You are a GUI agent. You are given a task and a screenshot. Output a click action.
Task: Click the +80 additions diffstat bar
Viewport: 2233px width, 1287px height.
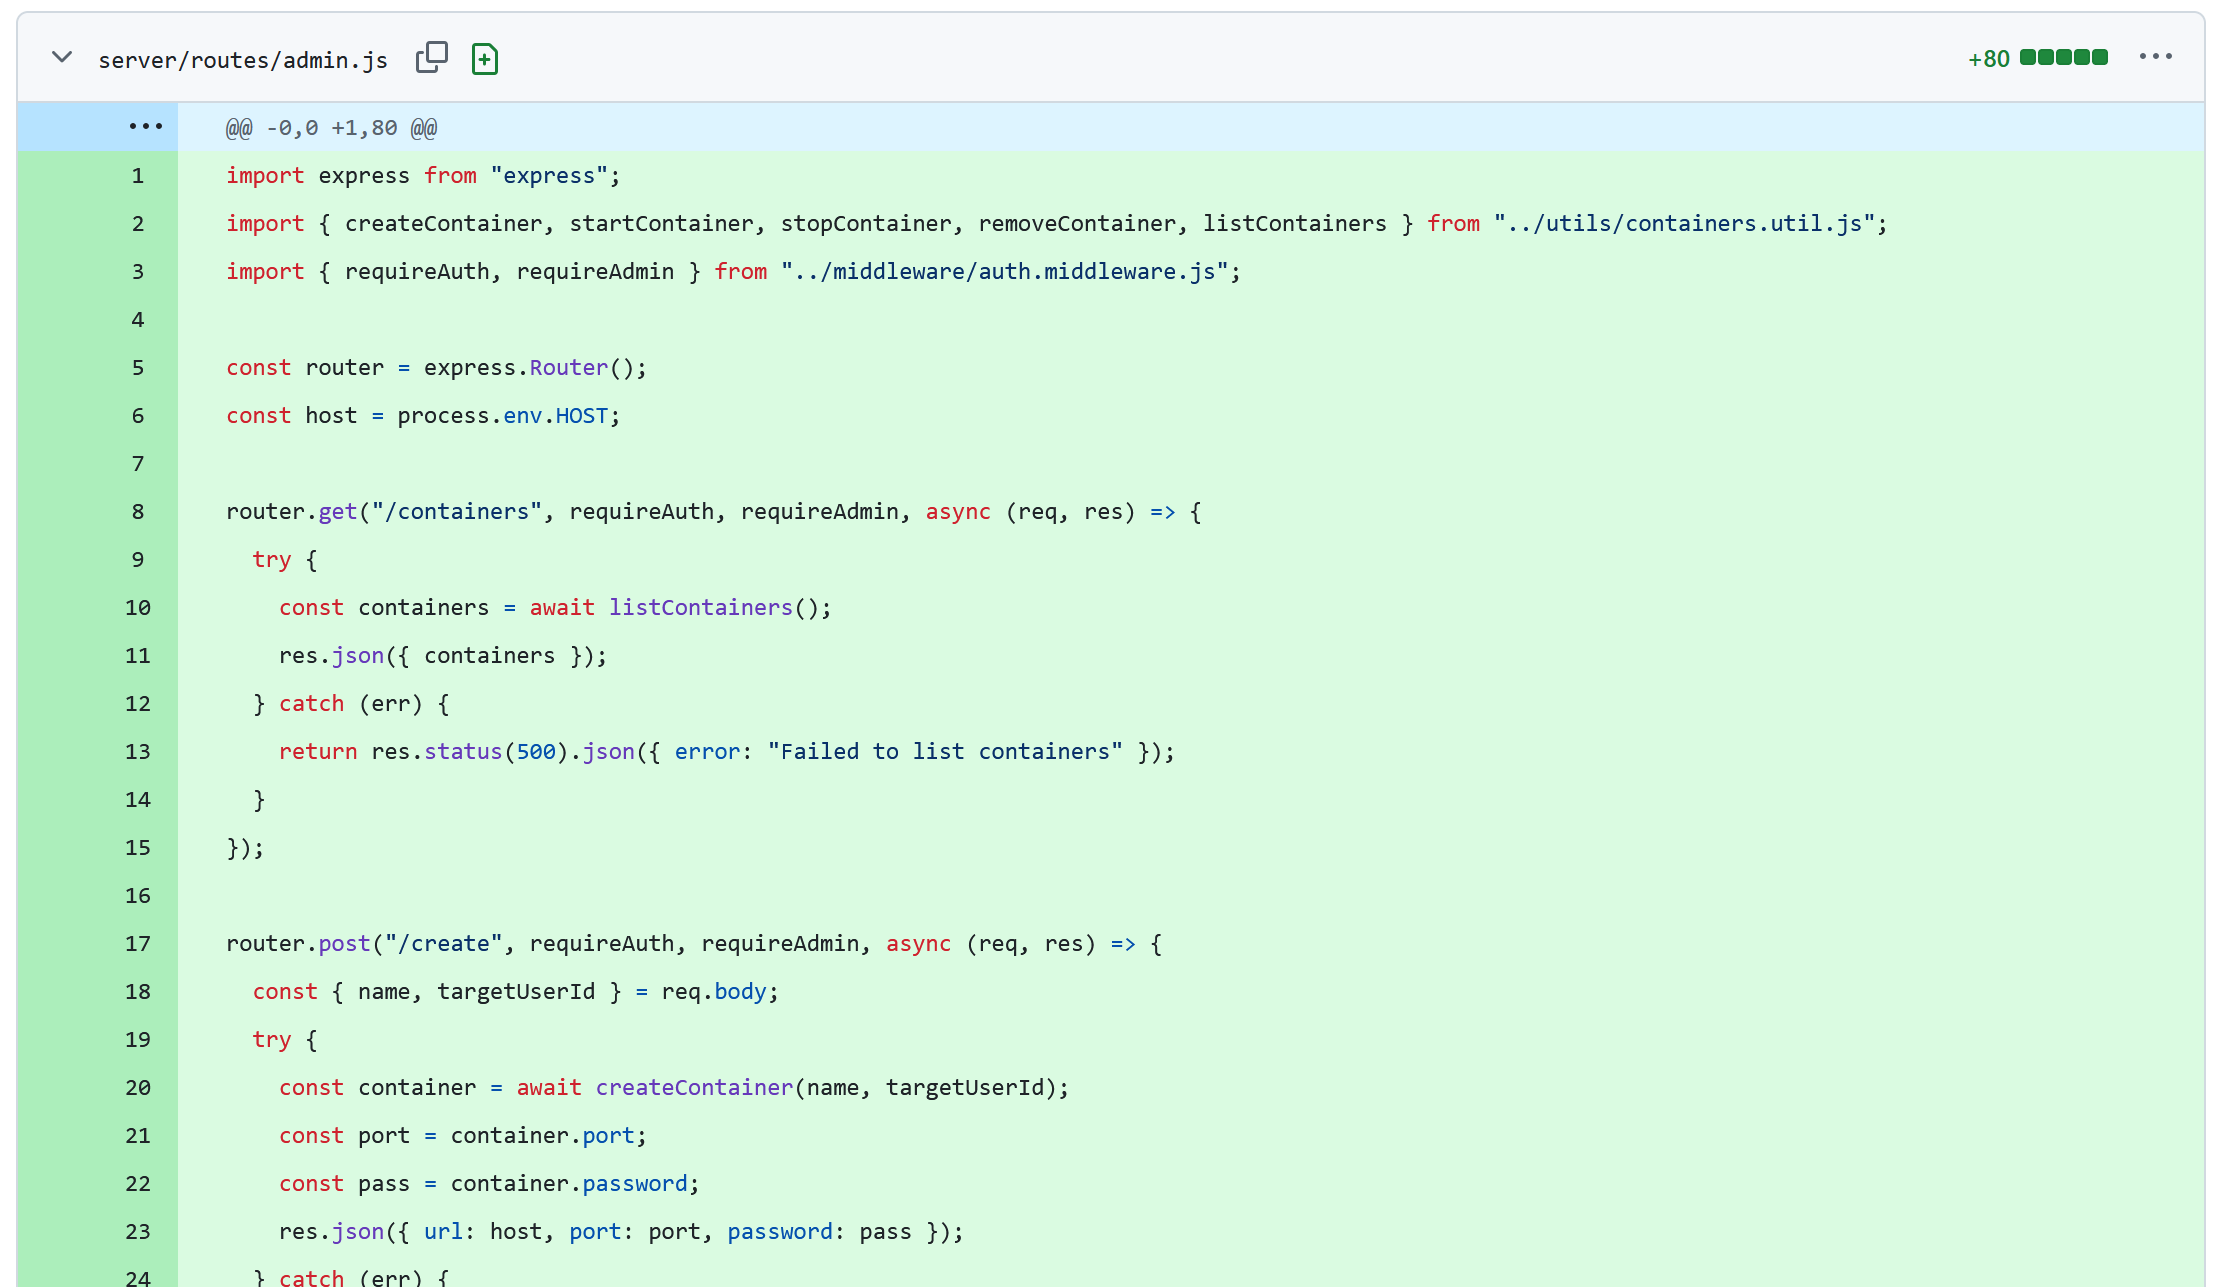[2063, 58]
